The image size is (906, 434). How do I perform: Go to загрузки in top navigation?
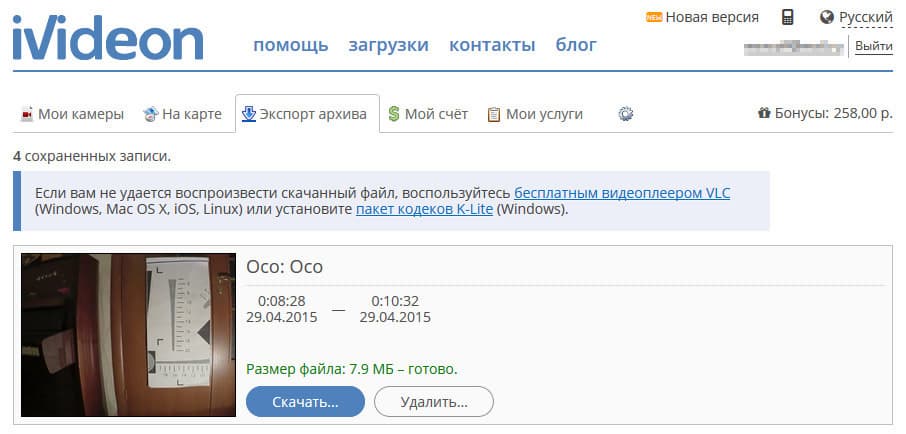388,45
